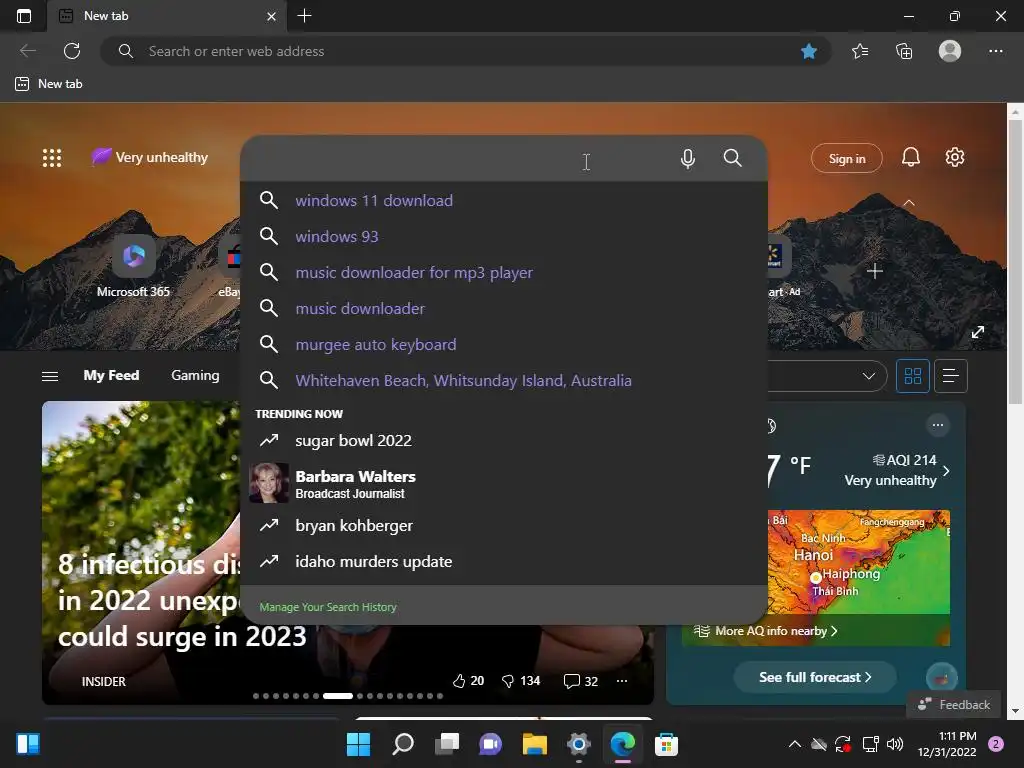Open the notifications bell

coord(910,157)
